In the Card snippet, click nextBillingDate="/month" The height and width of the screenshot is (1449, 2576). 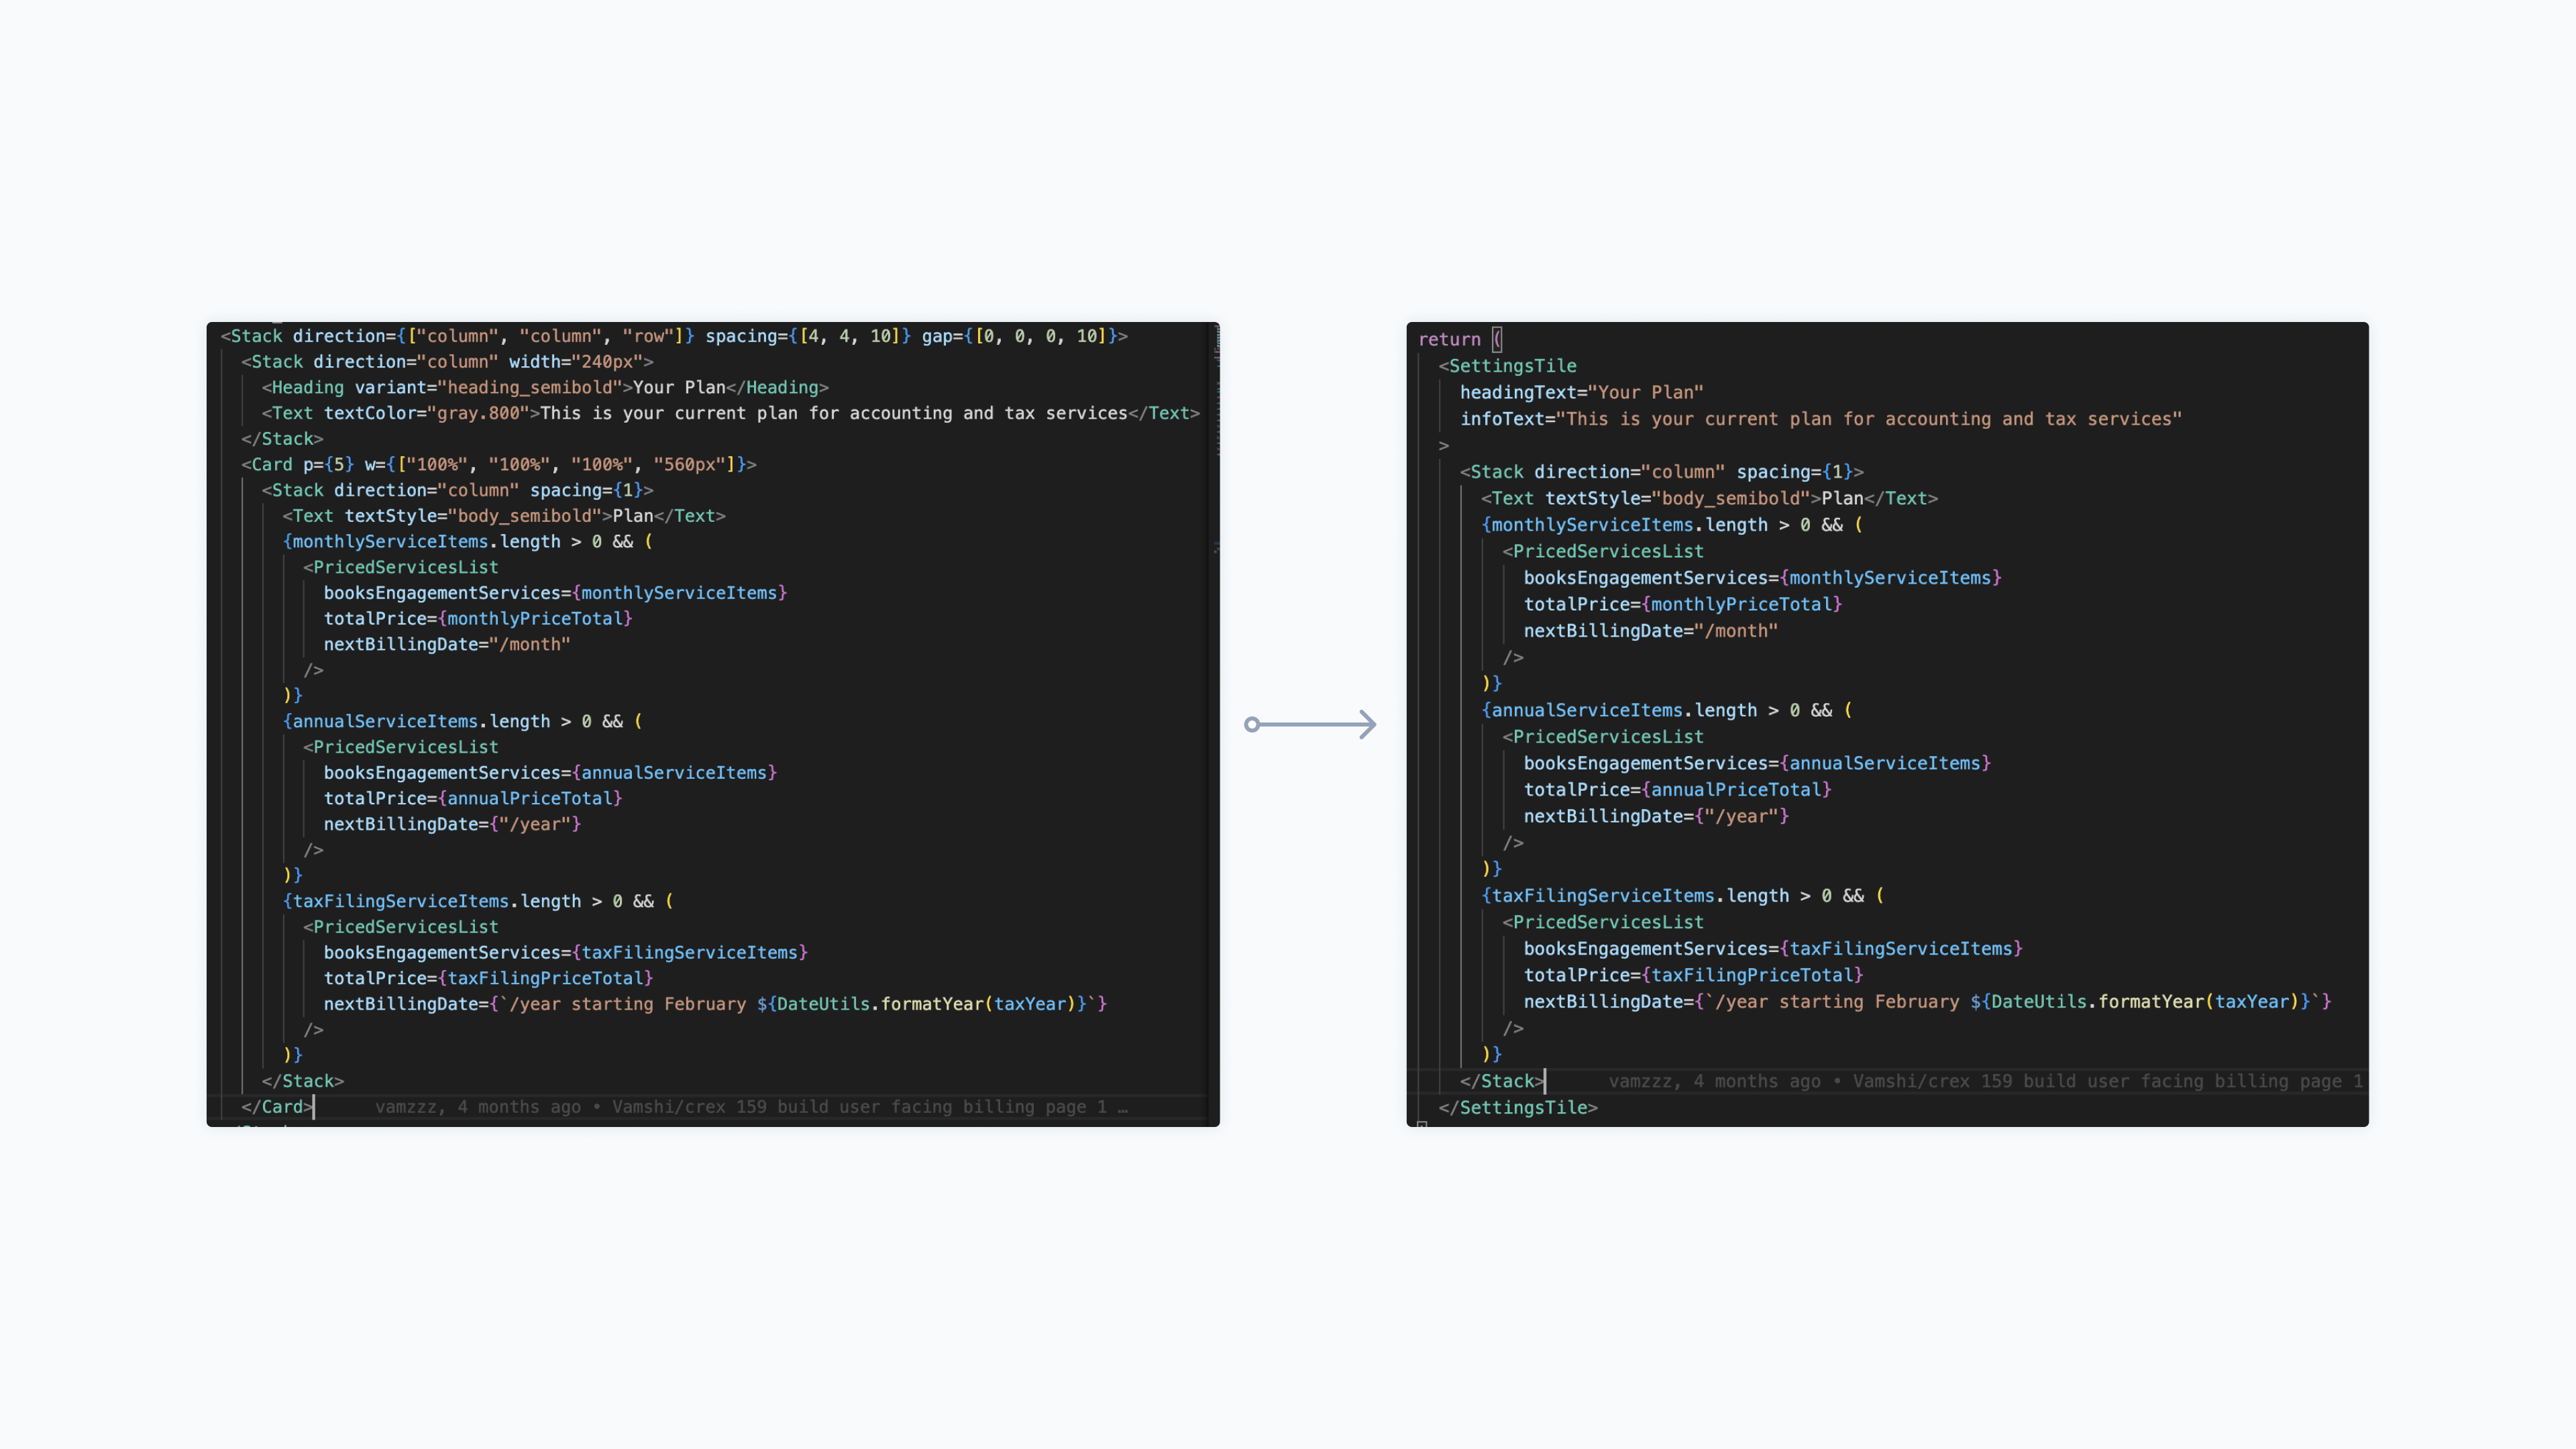pos(447,644)
